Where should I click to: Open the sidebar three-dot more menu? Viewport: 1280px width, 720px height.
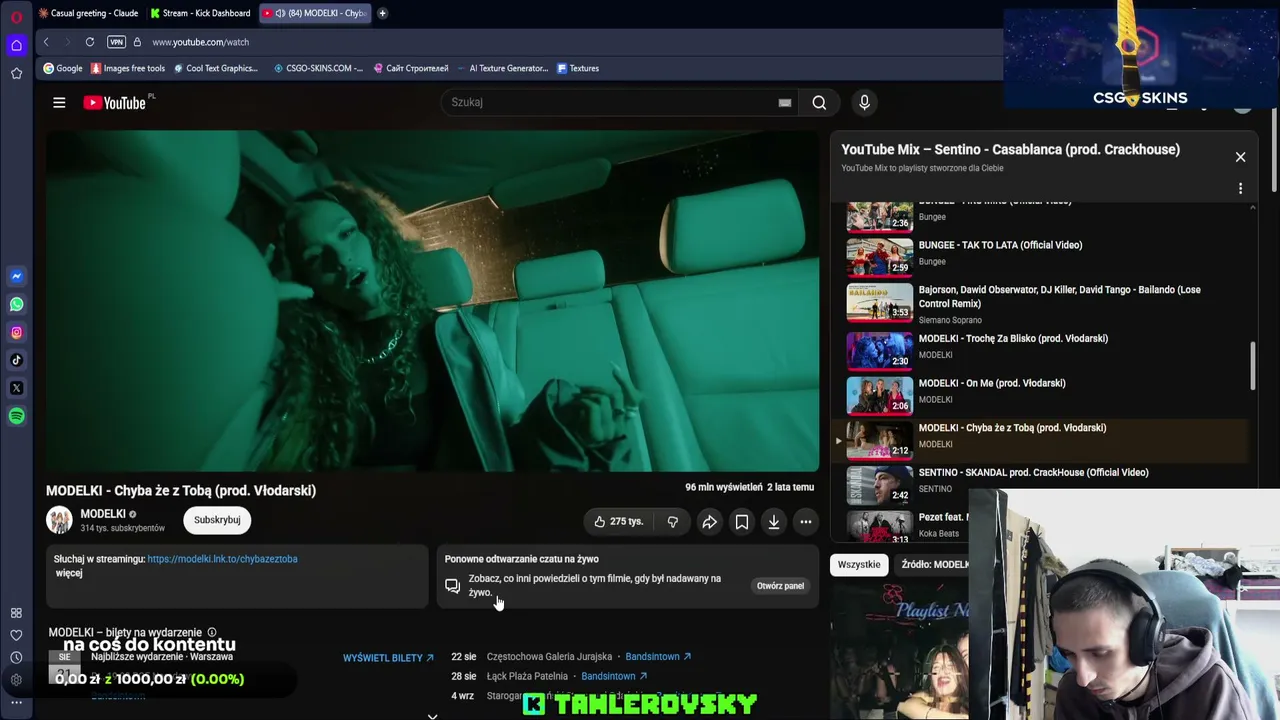click(16, 702)
